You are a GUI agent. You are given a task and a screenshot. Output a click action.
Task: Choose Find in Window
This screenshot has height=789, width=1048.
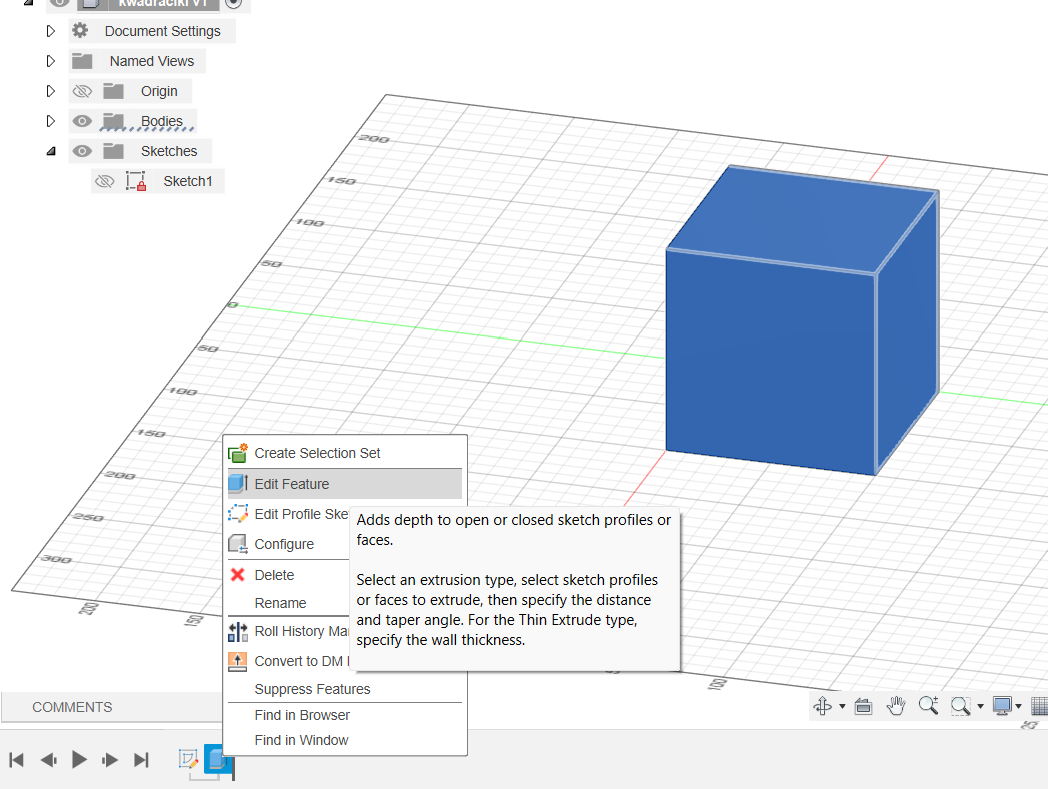(345, 740)
